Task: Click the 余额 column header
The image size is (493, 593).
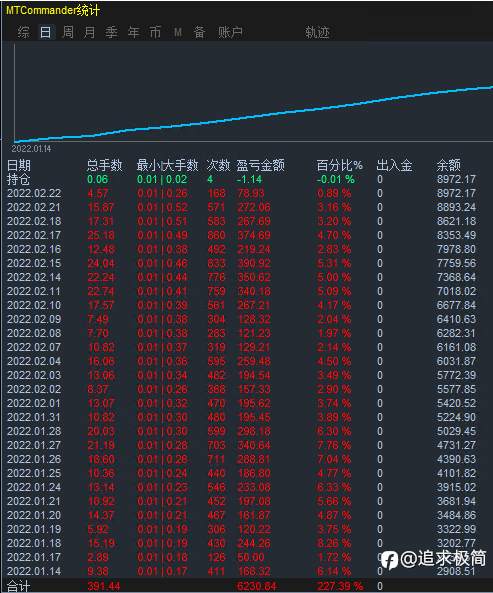Action: point(449,165)
